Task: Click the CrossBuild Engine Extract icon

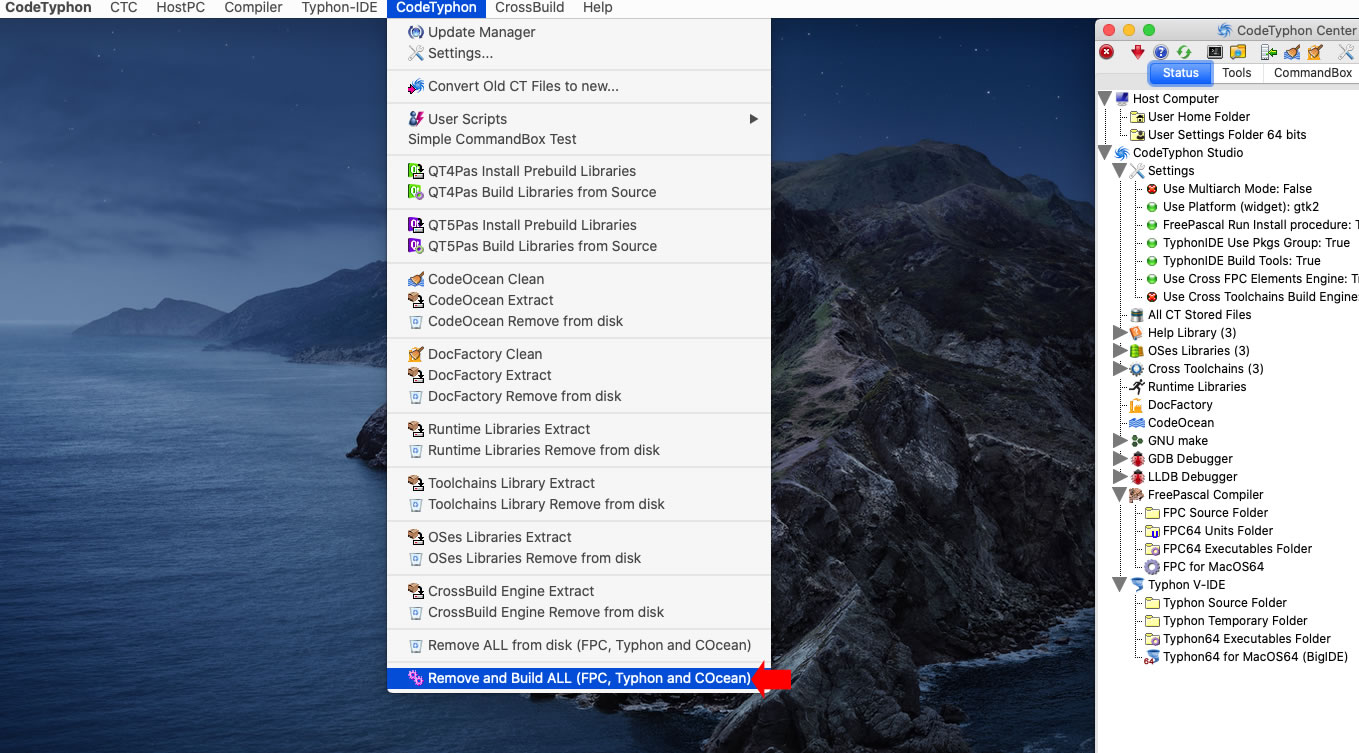Action: (x=416, y=591)
